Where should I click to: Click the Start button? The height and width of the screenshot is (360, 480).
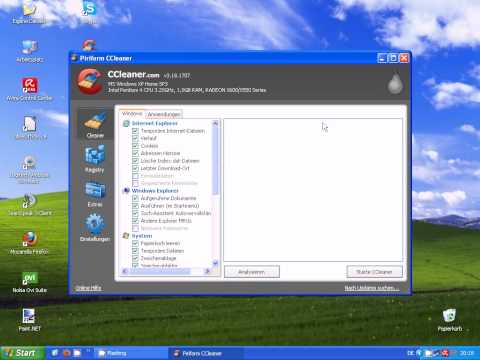tap(23, 353)
